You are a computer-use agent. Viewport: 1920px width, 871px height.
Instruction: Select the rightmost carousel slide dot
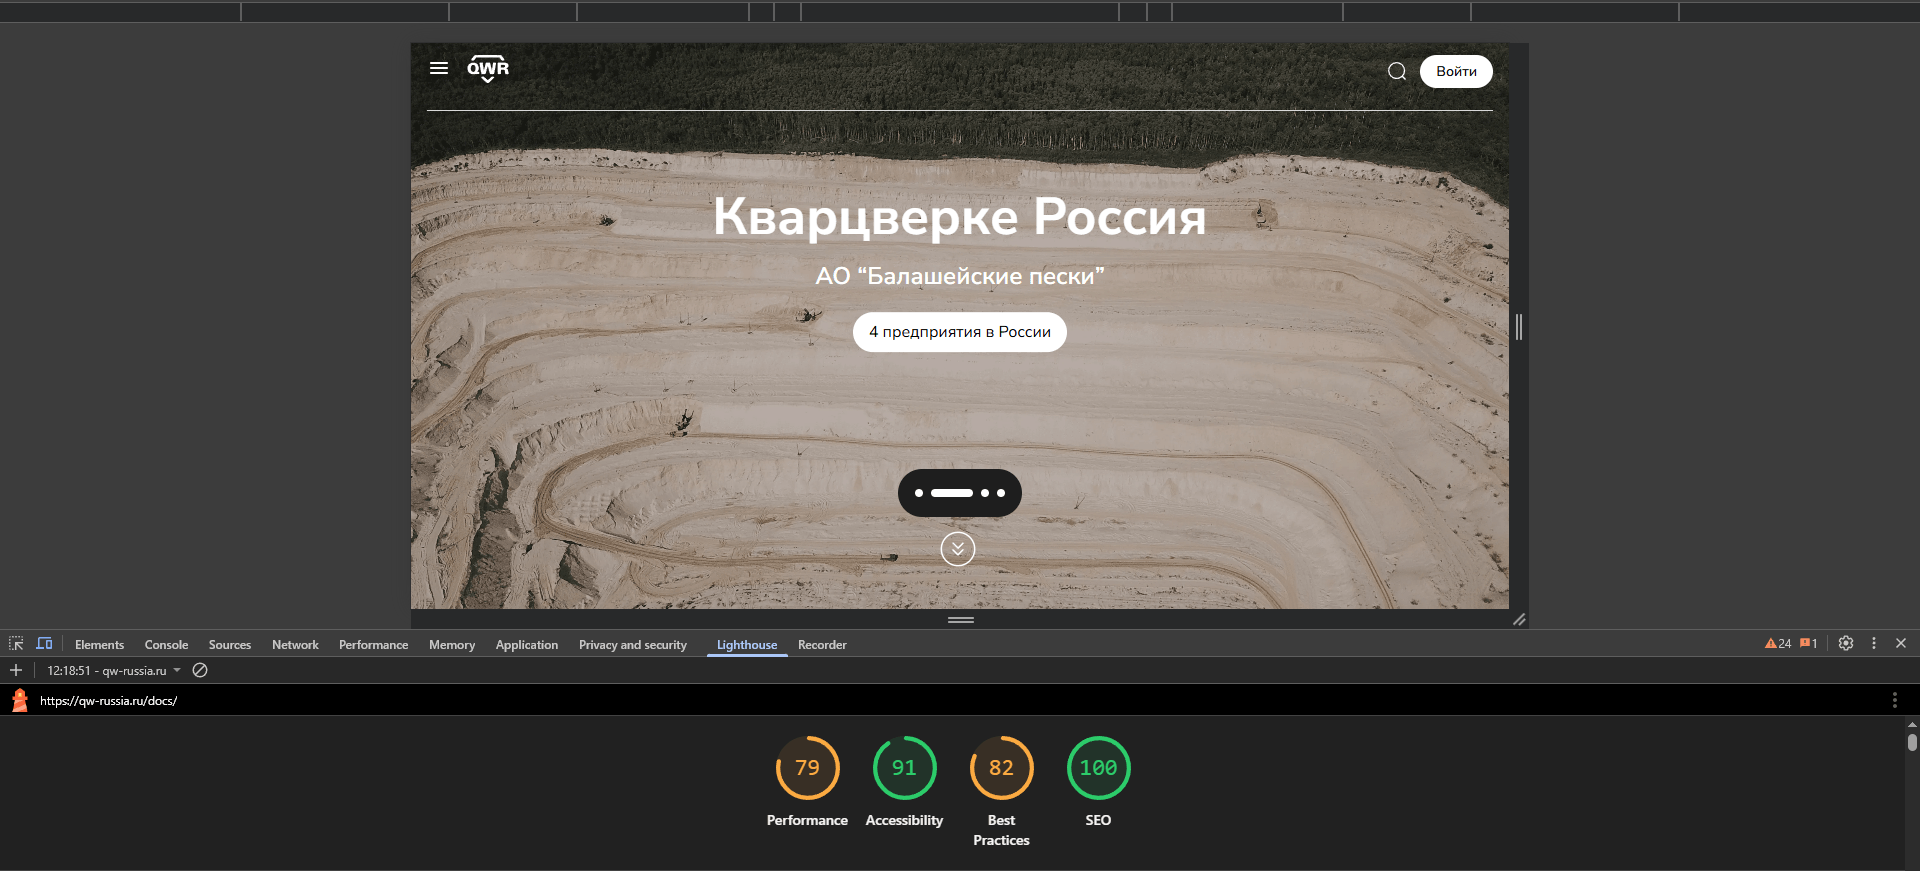1001,493
